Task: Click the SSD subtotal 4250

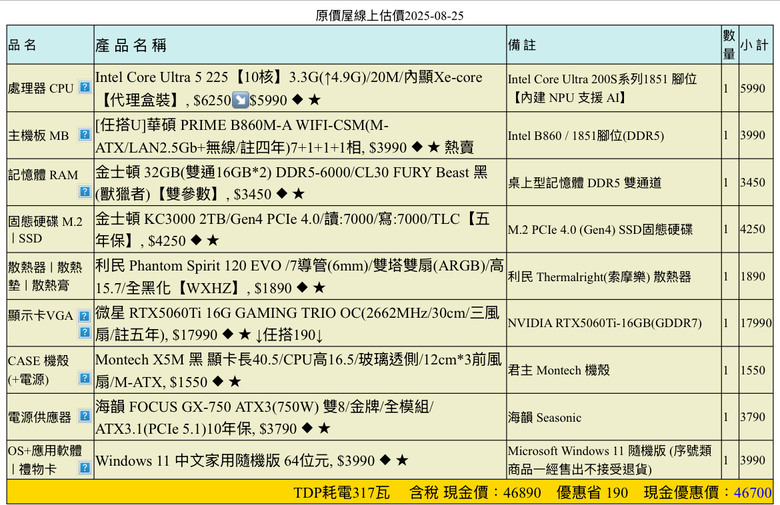Action: pos(753,229)
